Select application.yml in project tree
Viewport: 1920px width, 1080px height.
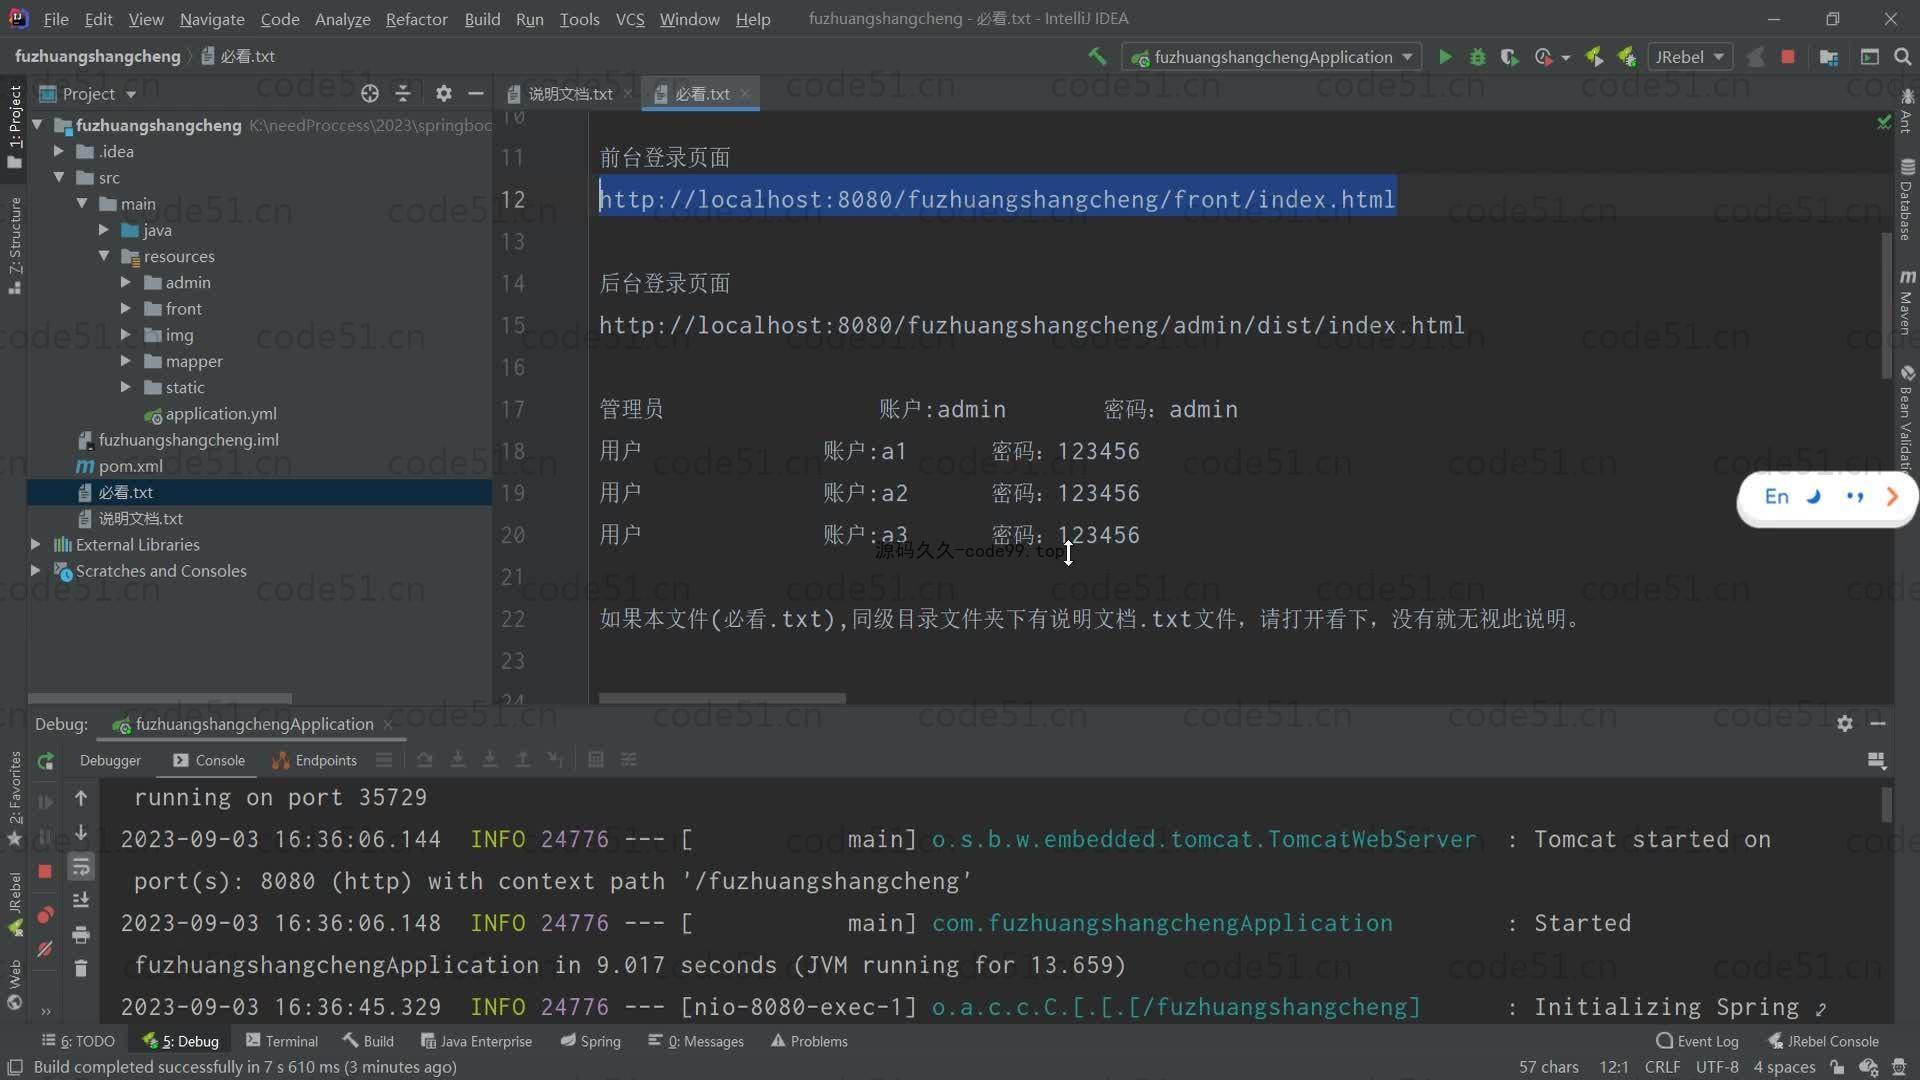(221, 413)
